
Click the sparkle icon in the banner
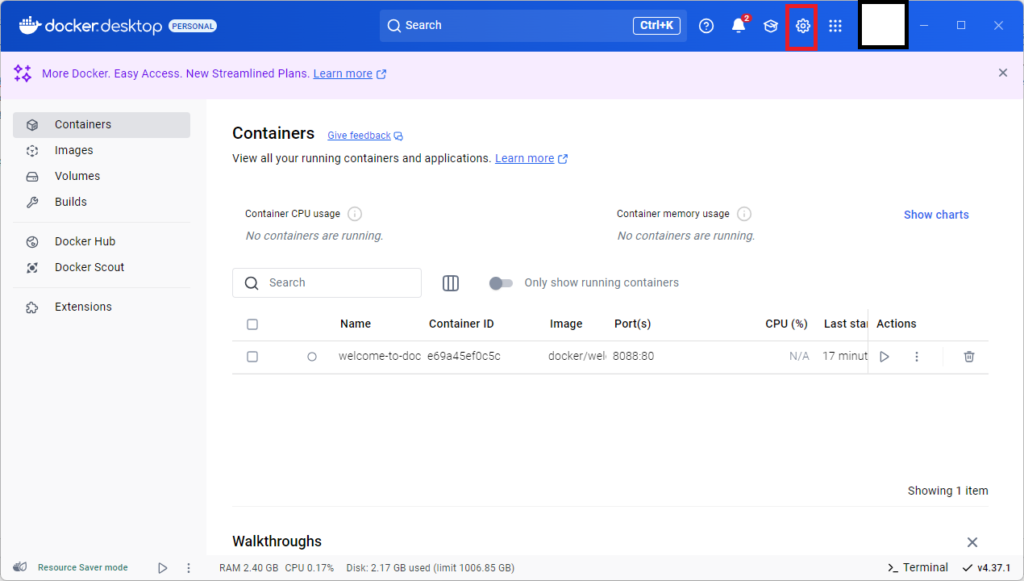pyautogui.click(x=23, y=73)
